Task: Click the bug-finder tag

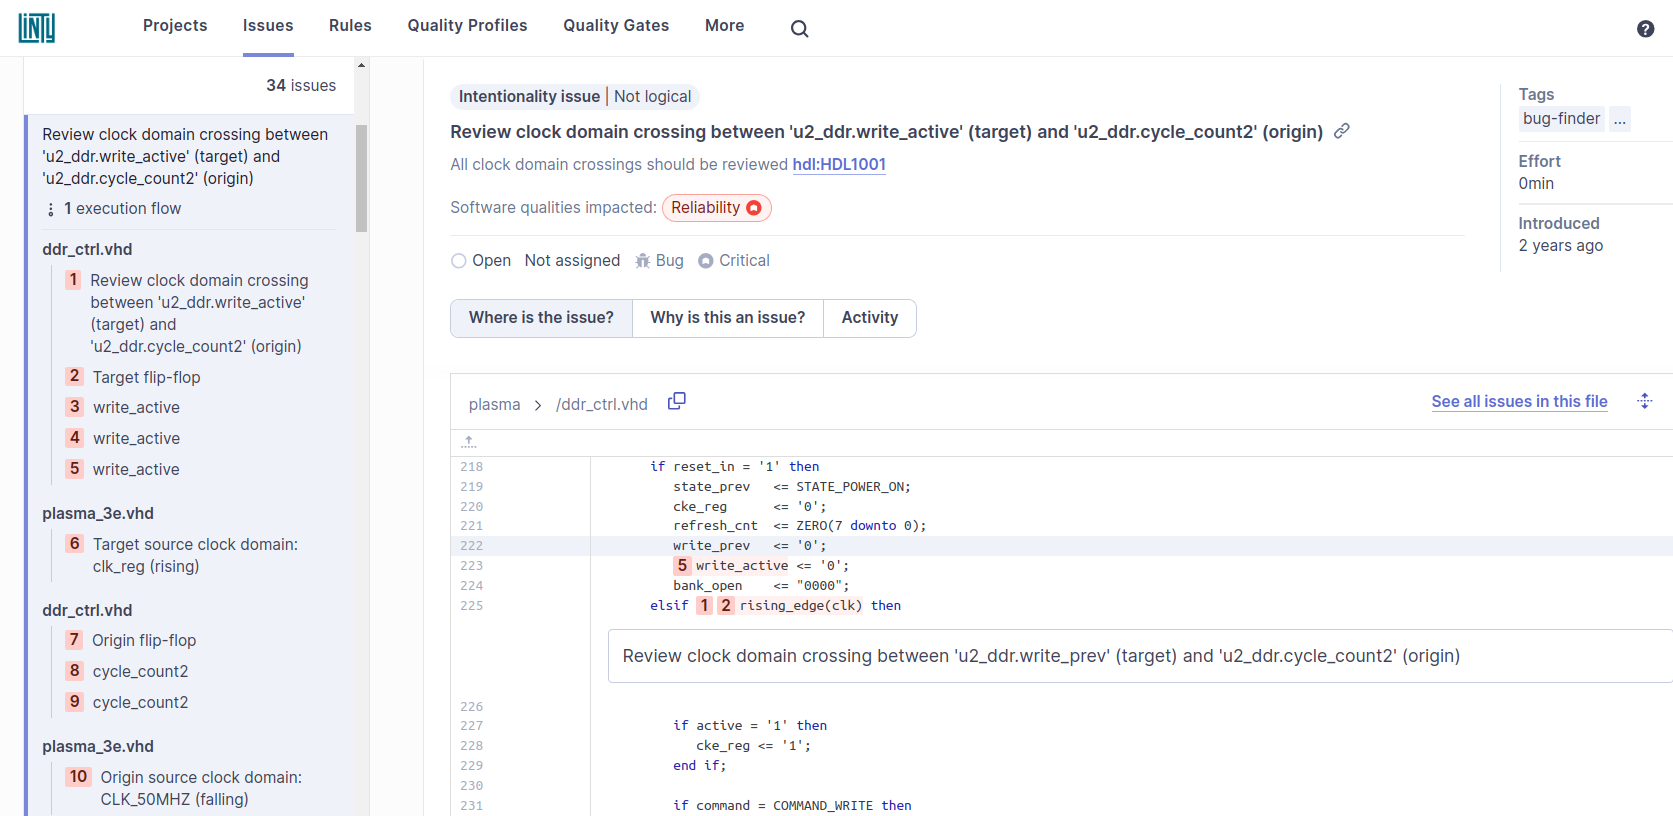Action: 1561,119
